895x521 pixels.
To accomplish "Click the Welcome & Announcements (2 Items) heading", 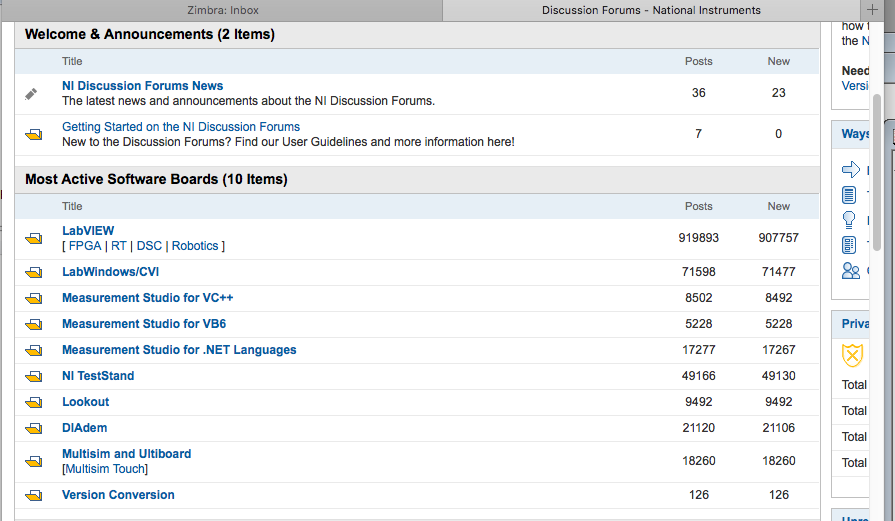I will click(150, 34).
